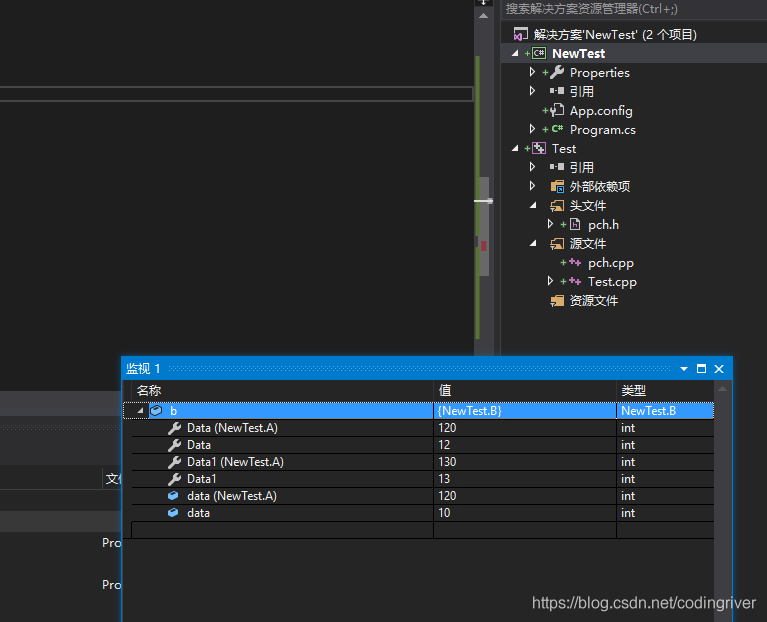Click the solution 'NewTest' icon

pos(520,34)
